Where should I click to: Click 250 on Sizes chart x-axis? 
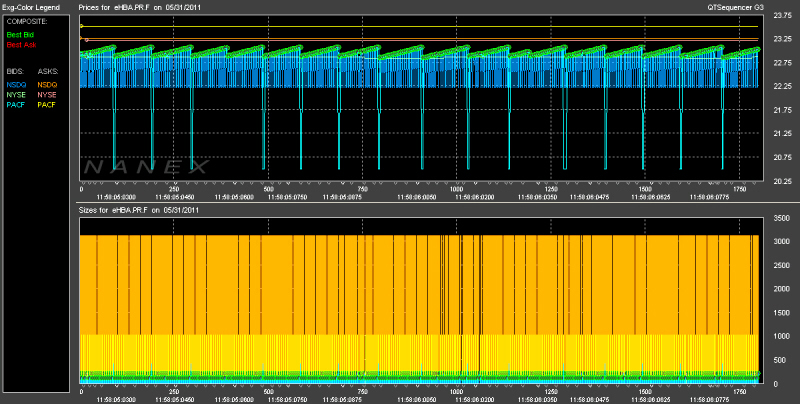click(x=173, y=392)
